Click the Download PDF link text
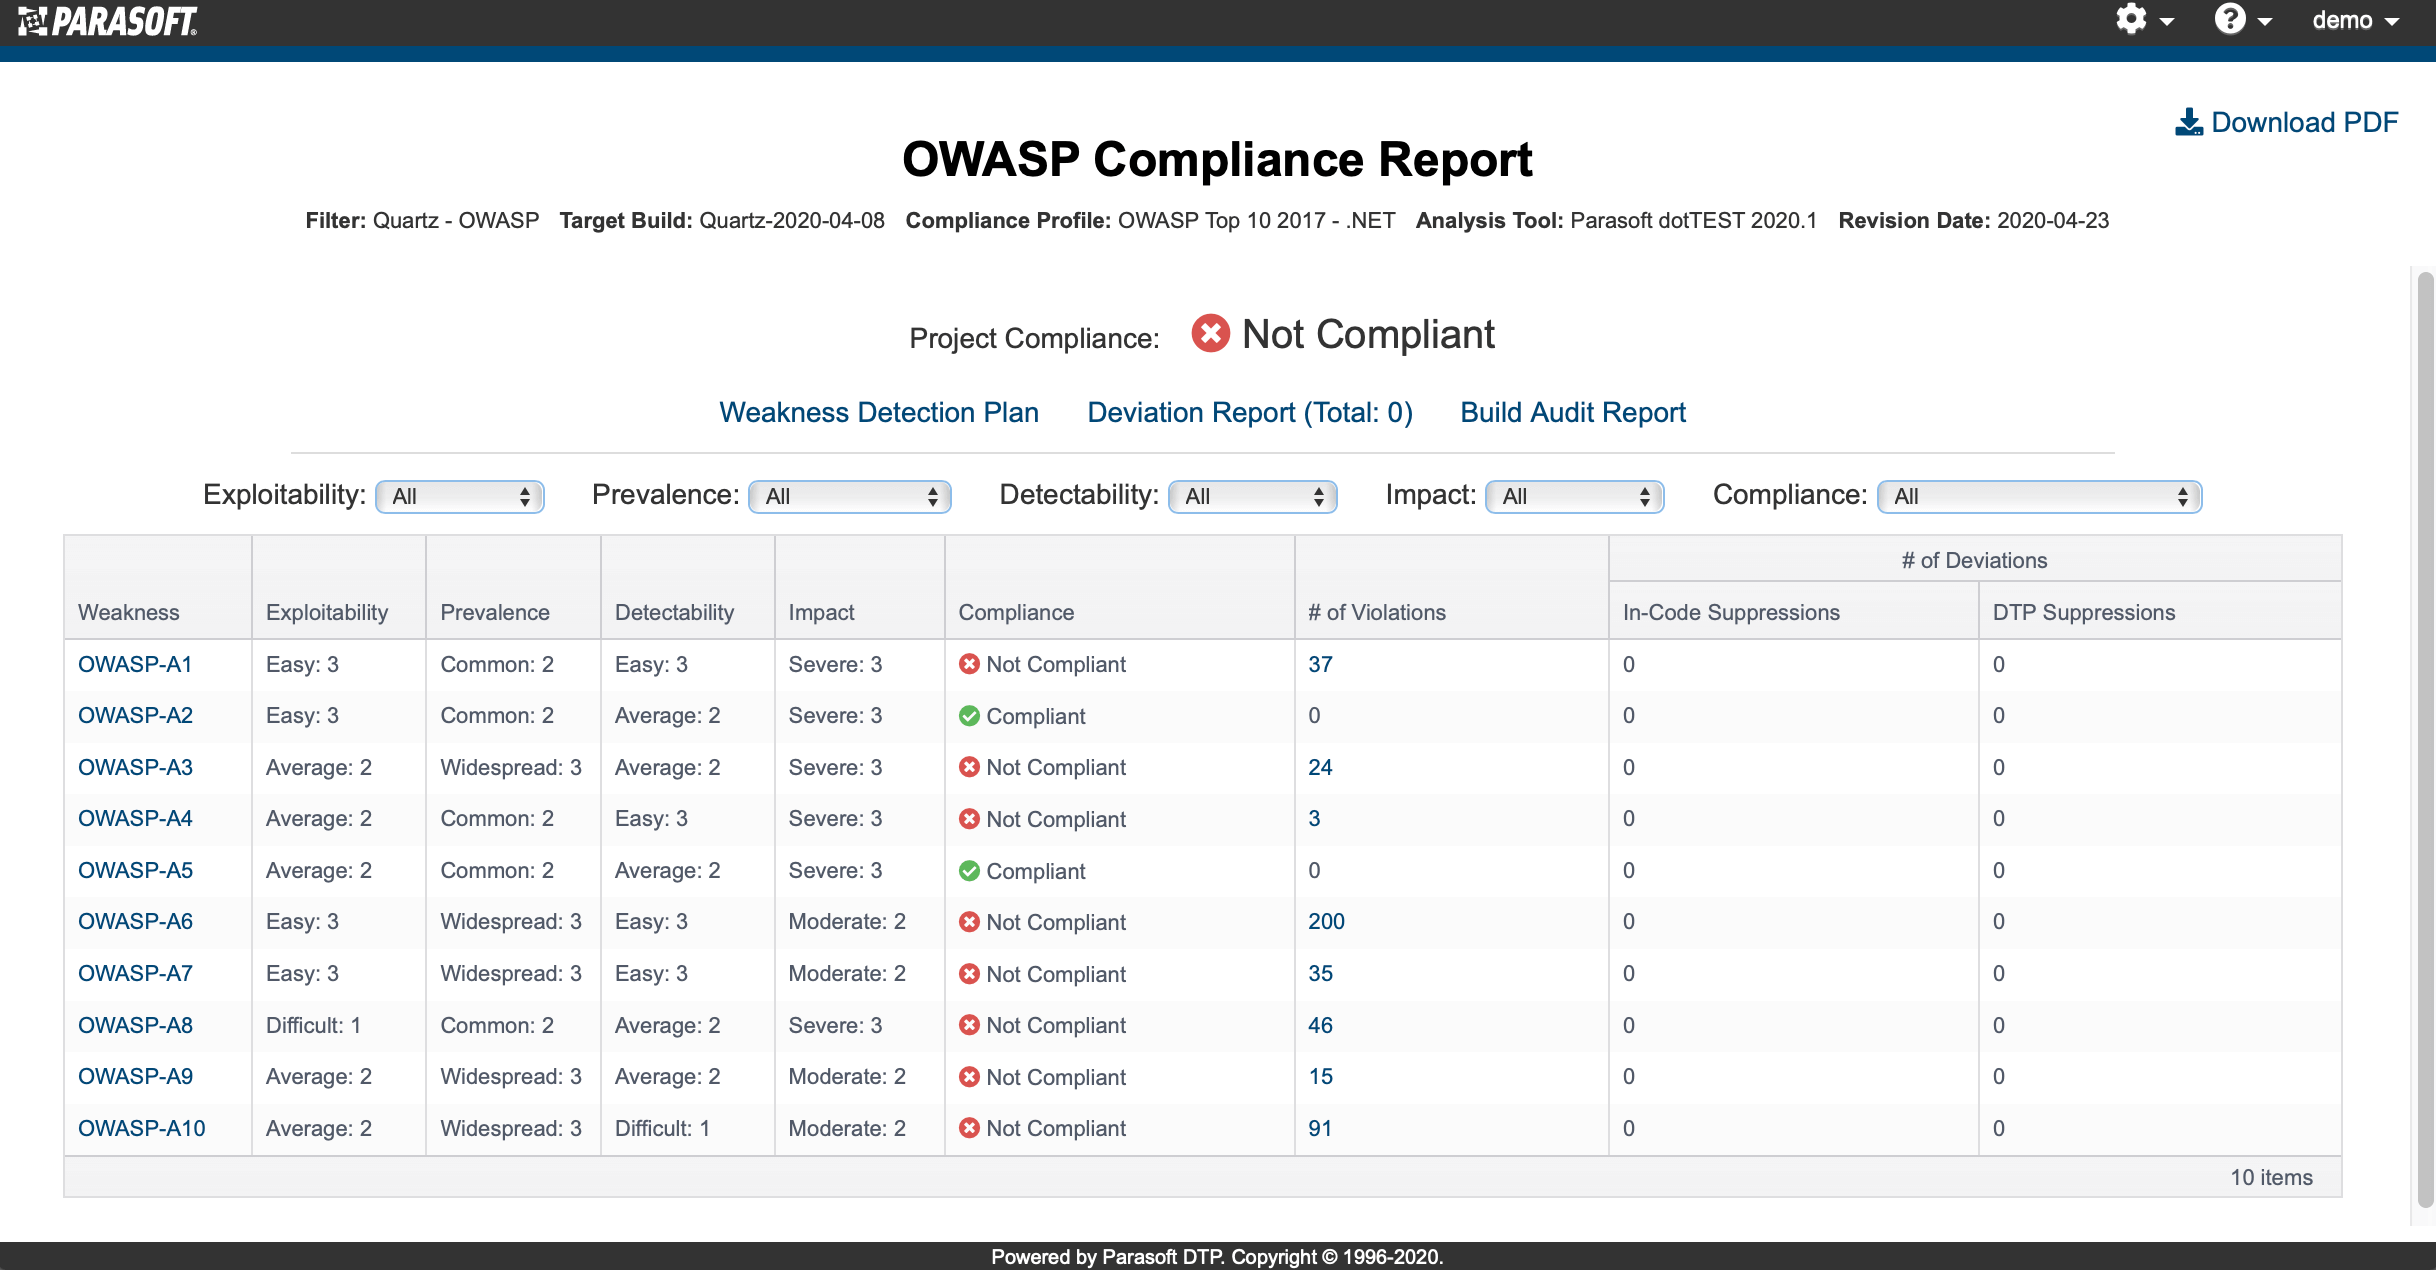This screenshot has width=2436, height=1270. tap(2304, 122)
